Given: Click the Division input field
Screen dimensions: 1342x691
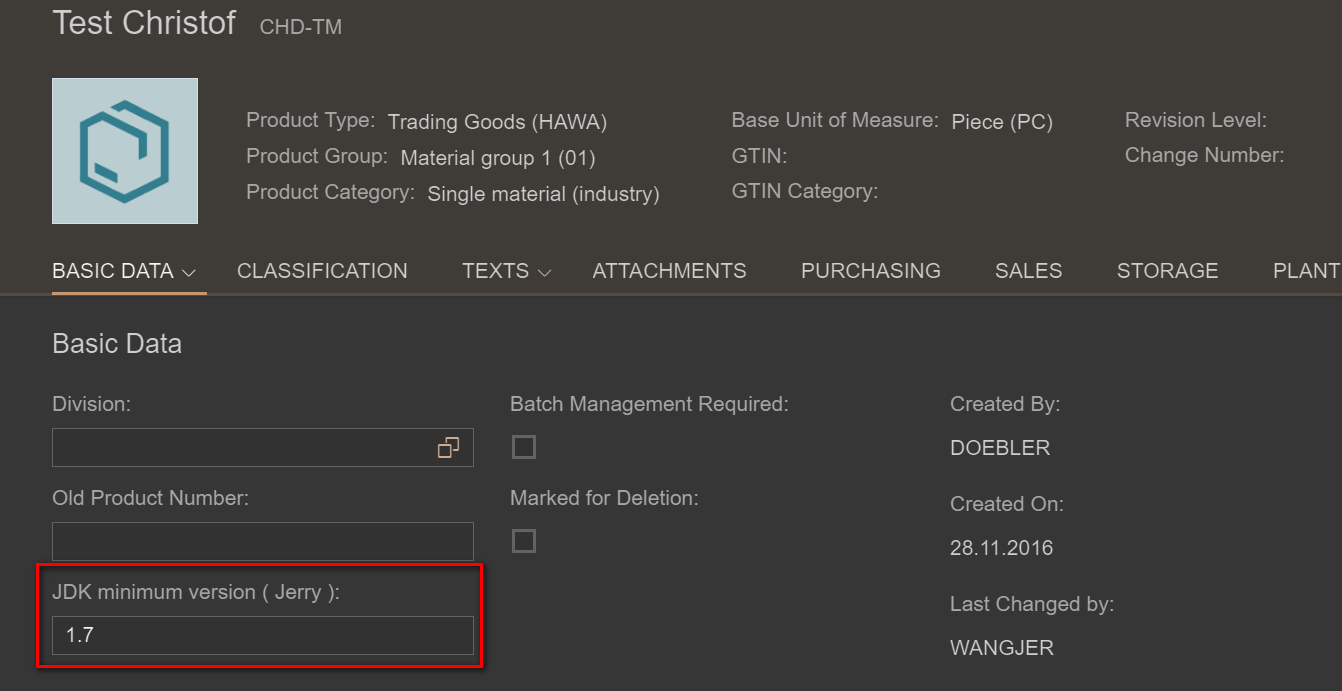Looking at the screenshot, I should 240,448.
